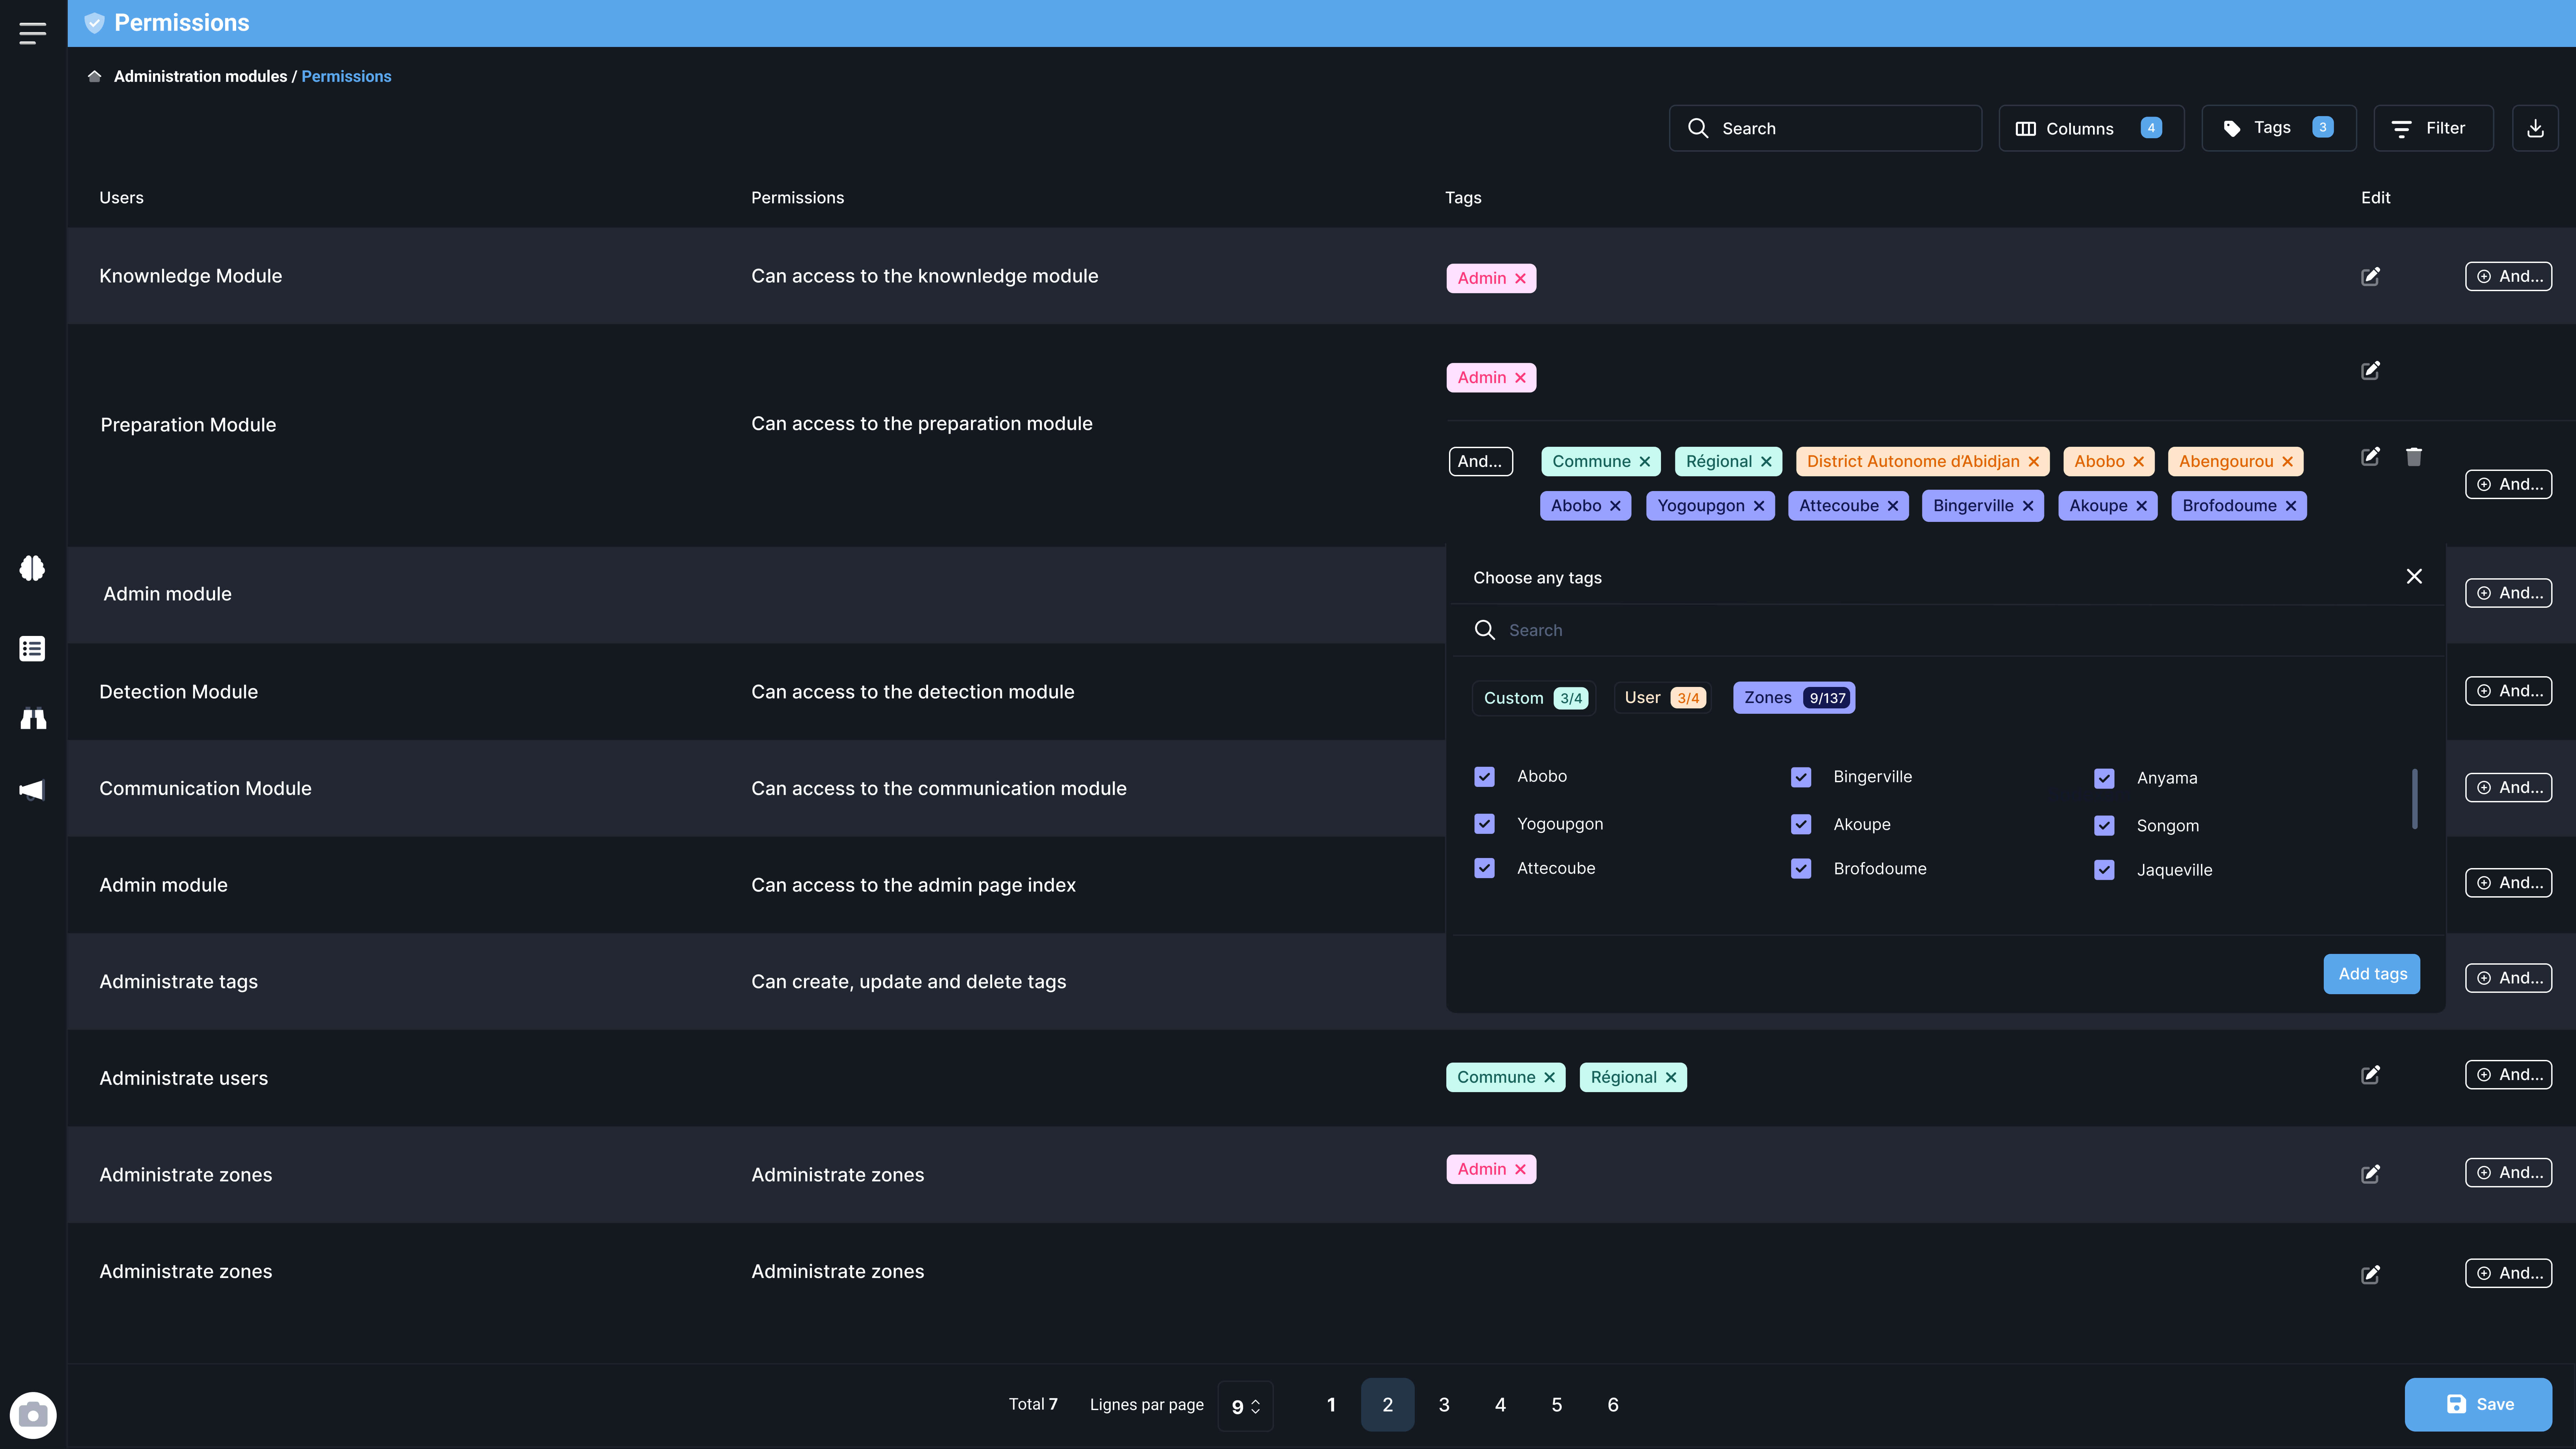Uncheck the Anyama zone checkbox
2576x1449 pixels.
coord(2104,778)
